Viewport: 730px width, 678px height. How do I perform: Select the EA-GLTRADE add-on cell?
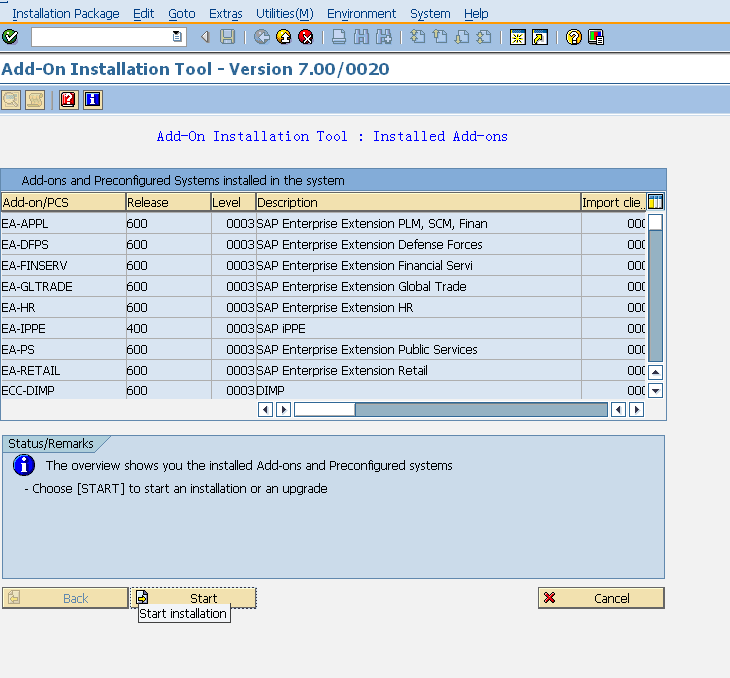coord(63,286)
